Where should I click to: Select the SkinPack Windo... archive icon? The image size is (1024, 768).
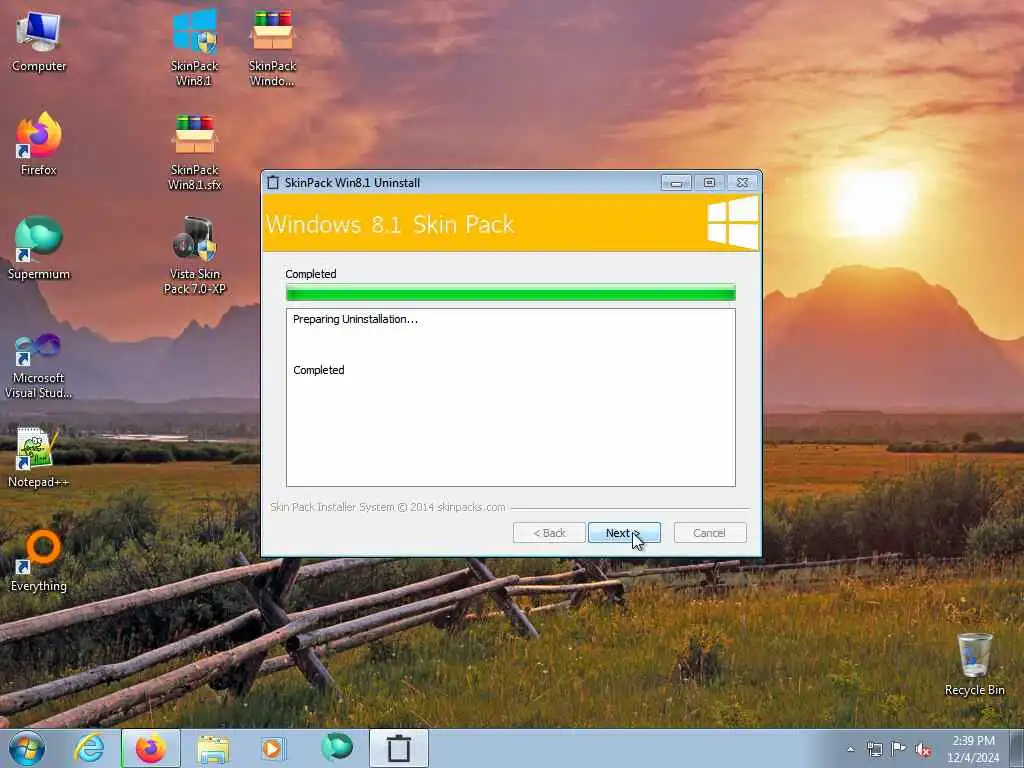pos(272,47)
